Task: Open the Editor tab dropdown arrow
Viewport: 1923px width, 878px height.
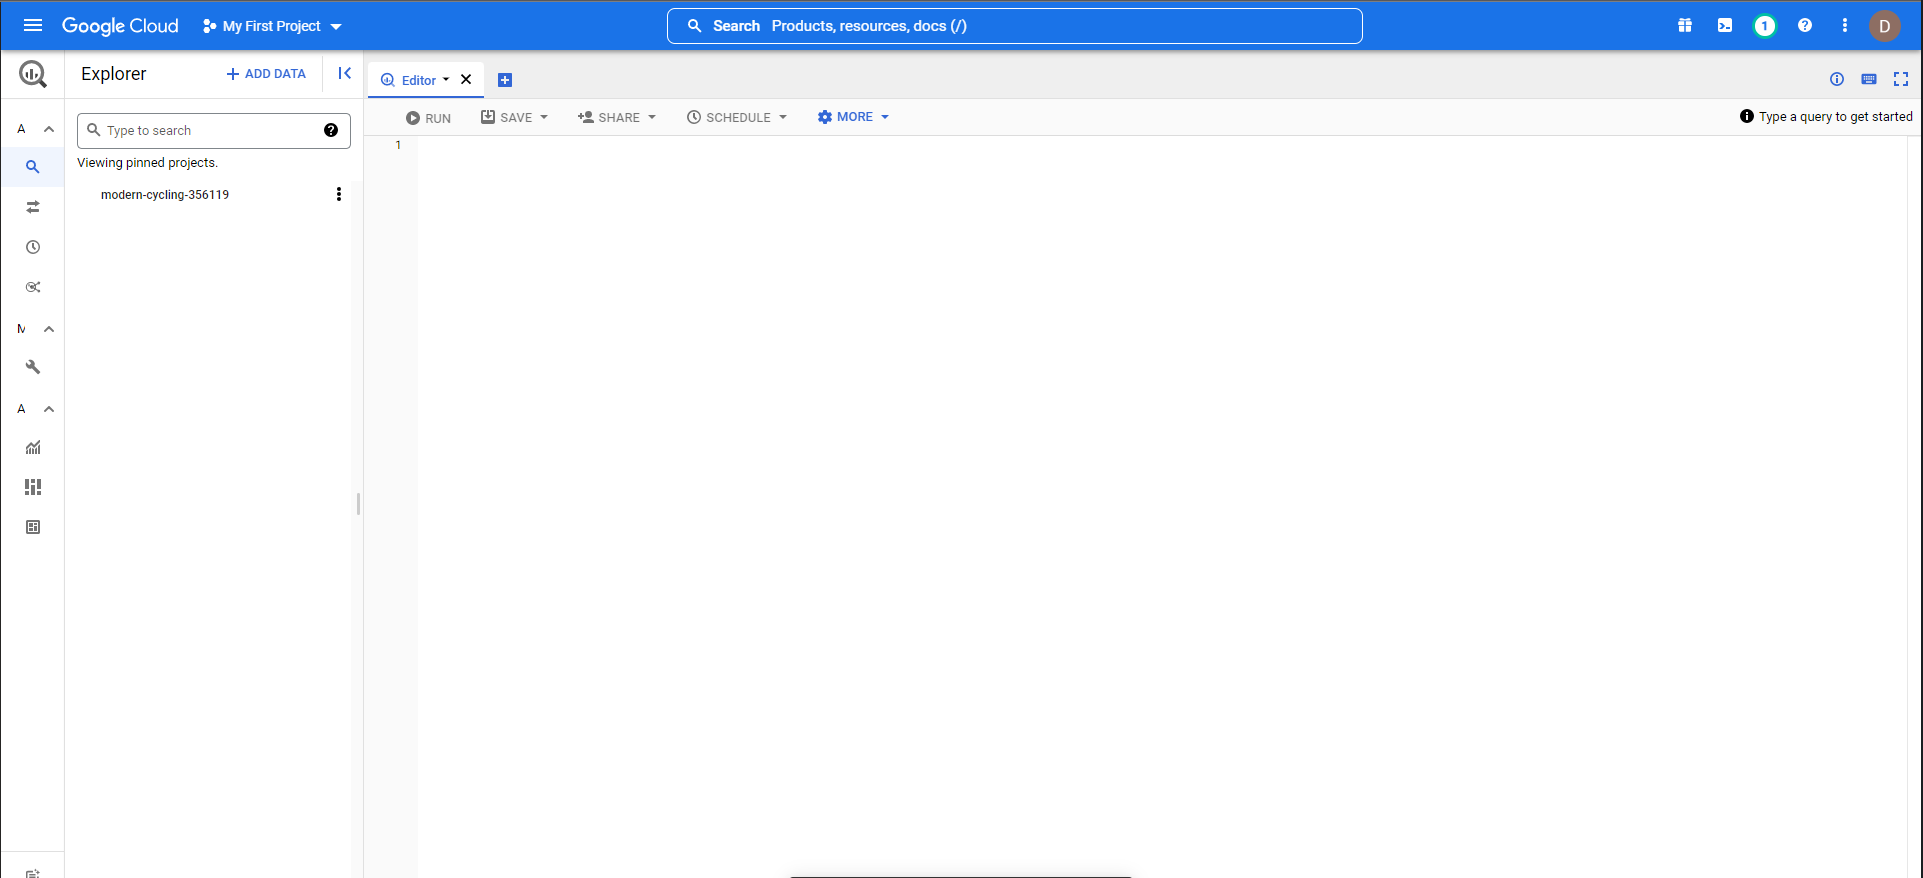Action: (x=446, y=79)
